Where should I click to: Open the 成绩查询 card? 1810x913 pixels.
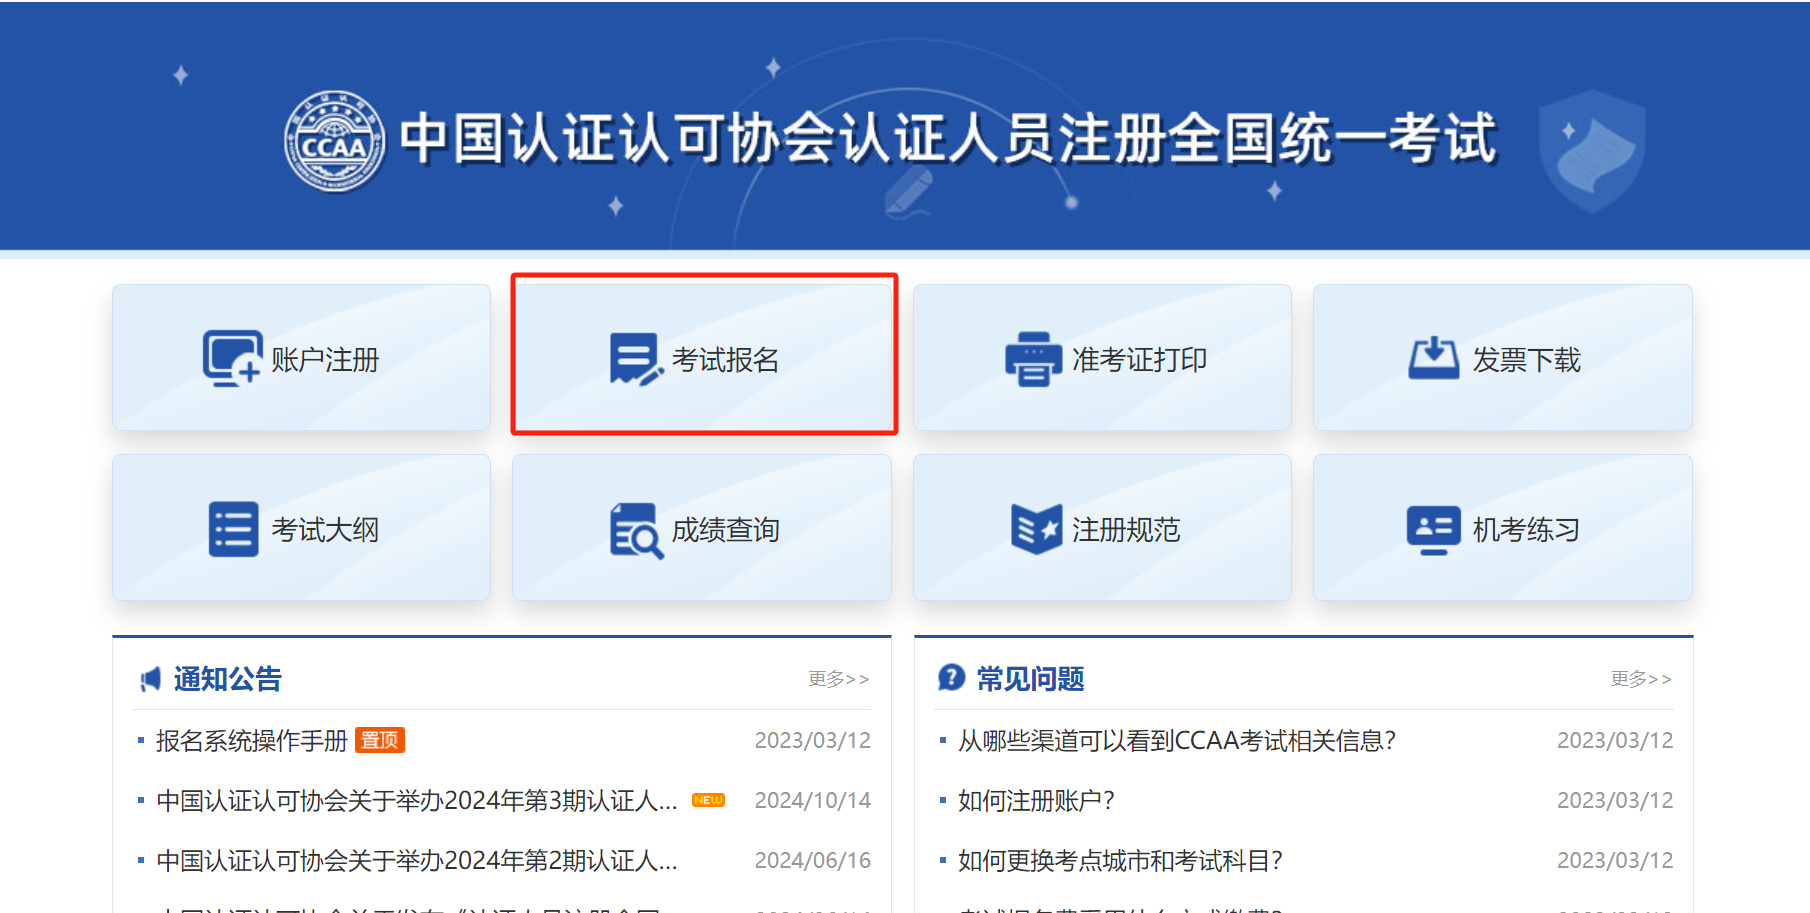click(702, 528)
